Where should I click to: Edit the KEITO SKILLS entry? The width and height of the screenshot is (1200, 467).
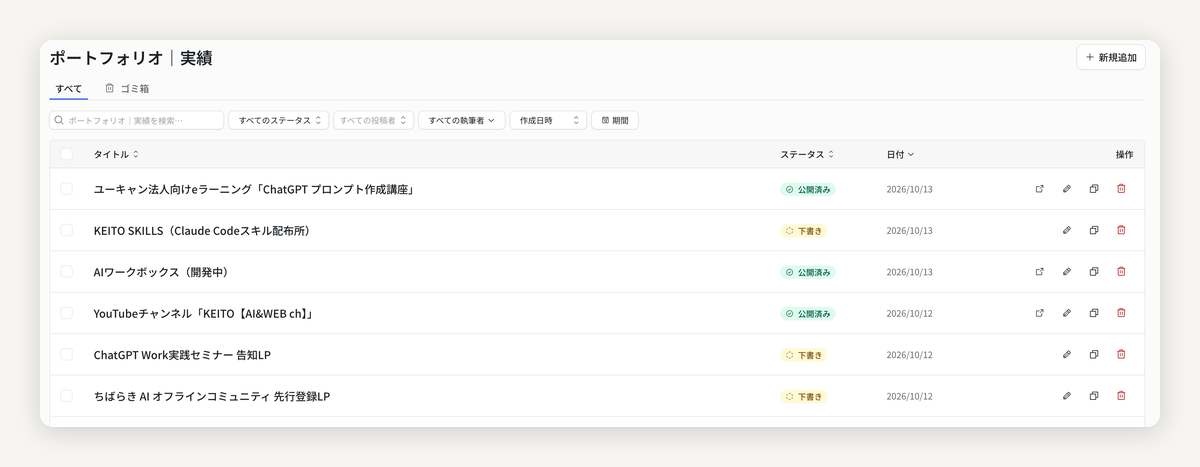pyautogui.click(x=1067, y=230)
